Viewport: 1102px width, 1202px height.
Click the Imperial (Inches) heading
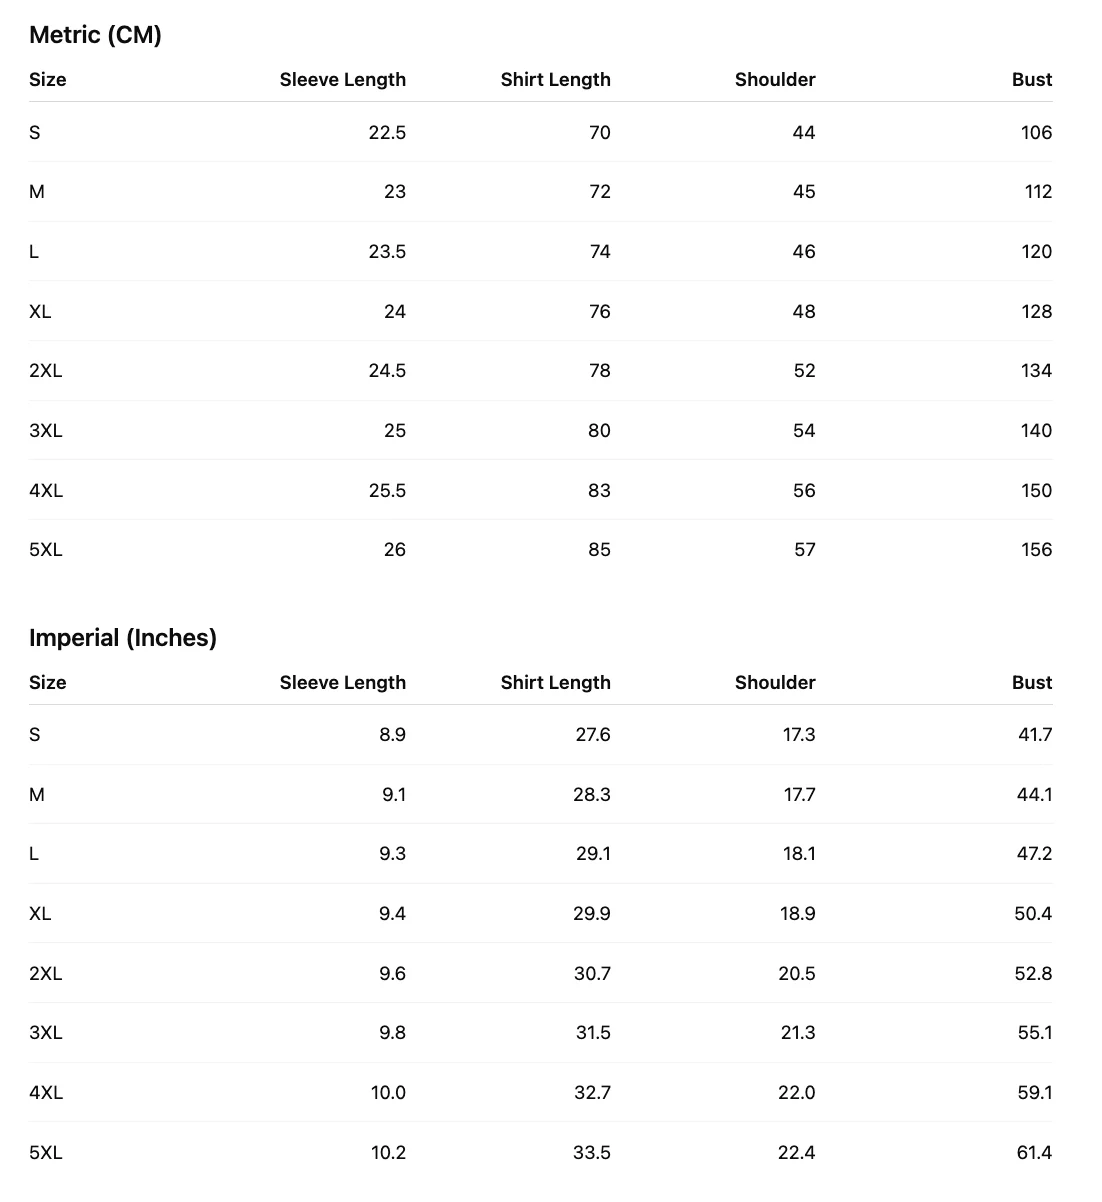coord(123,638)
